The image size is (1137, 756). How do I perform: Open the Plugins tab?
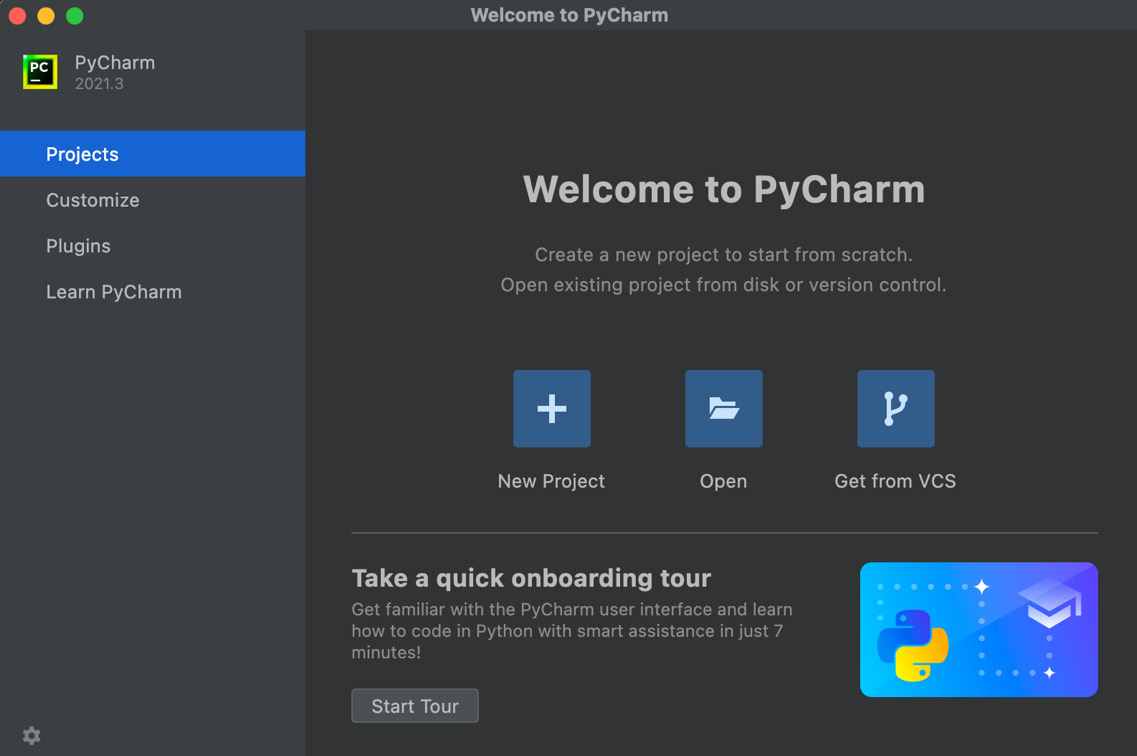152,246
